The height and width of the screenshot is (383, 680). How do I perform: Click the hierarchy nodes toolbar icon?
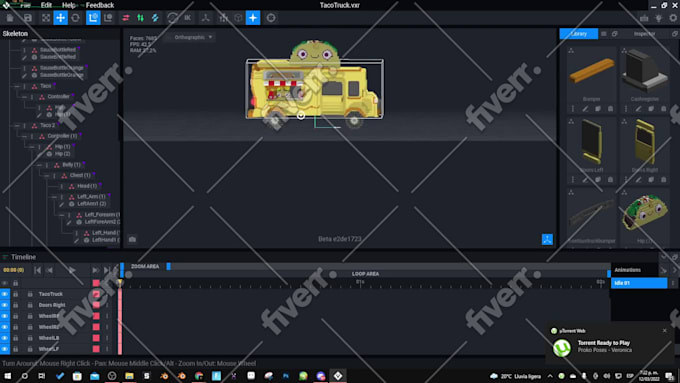click(x=223, y=18)
